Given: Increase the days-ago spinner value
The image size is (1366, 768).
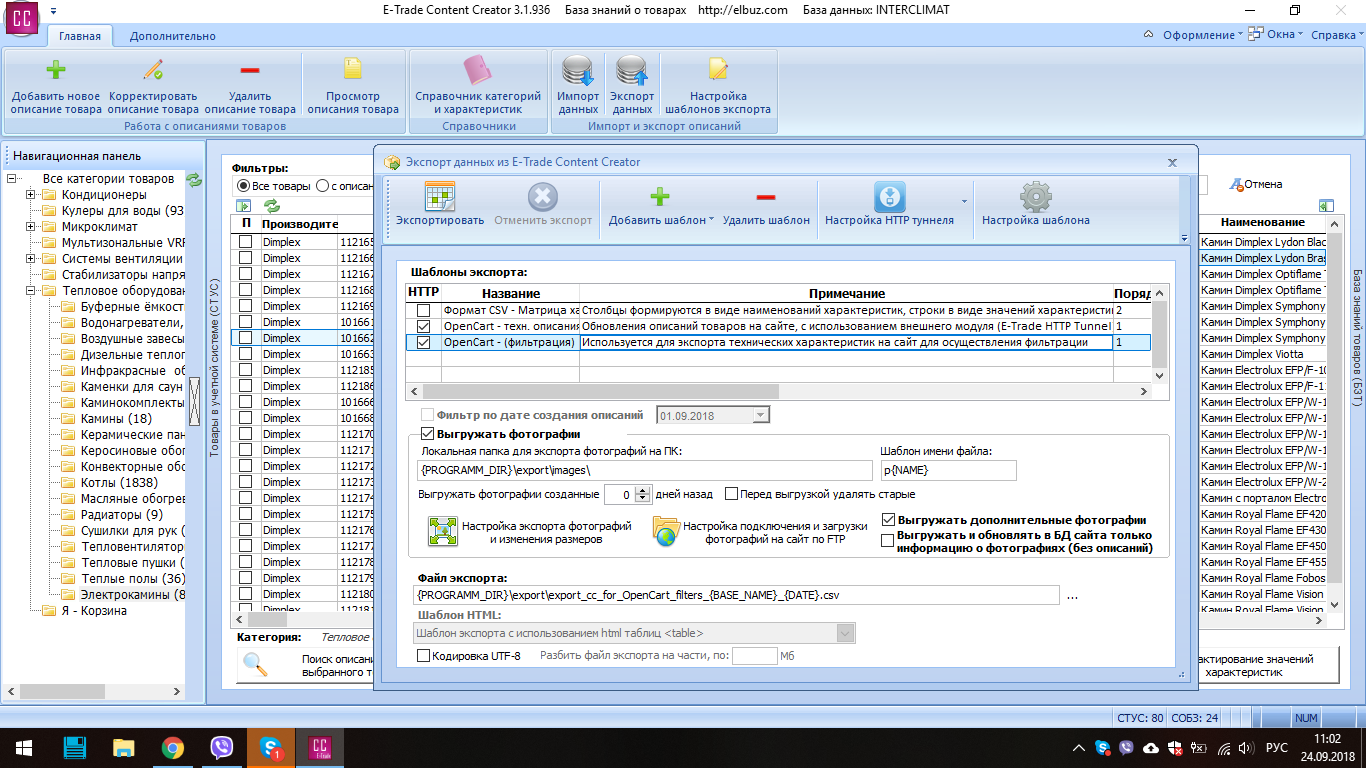Looking at the screenshot, I should click(644, 490).
